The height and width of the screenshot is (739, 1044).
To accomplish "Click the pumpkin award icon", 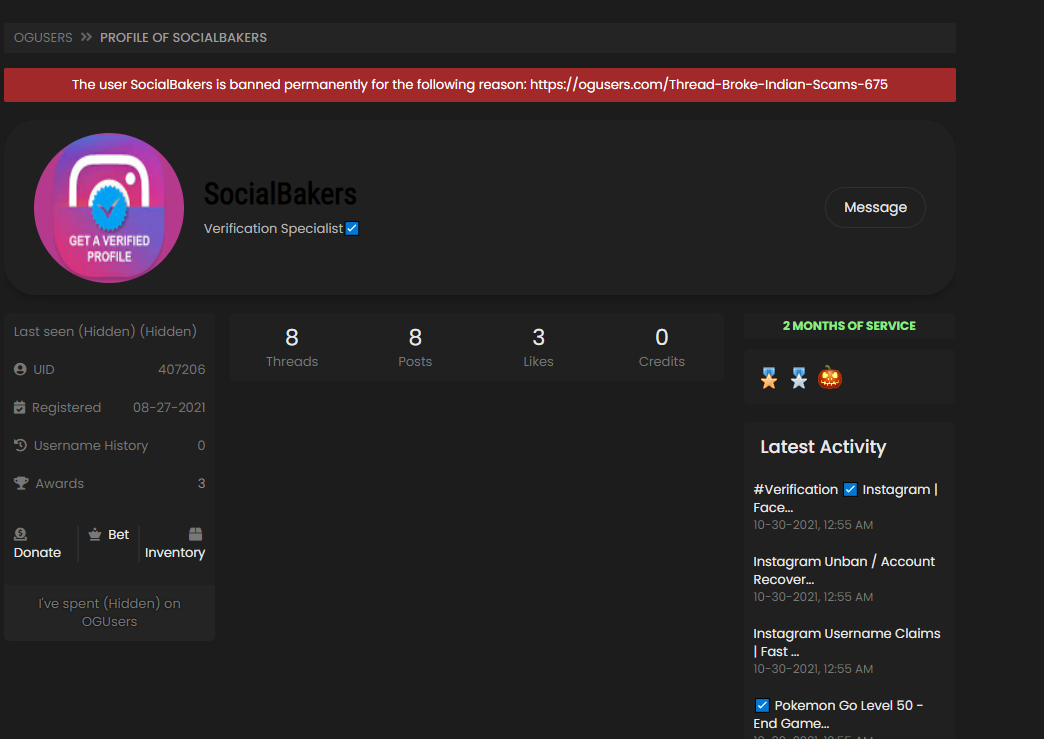I will coord(830,377).
